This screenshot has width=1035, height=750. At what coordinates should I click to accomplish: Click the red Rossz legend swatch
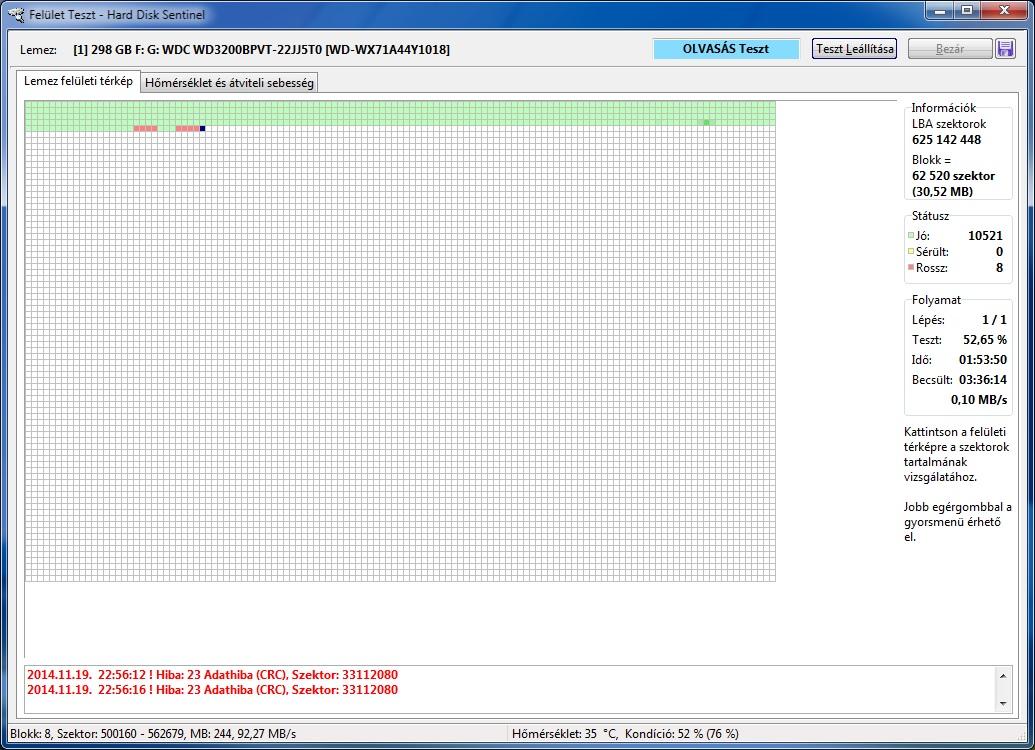(x=911, y=267)
